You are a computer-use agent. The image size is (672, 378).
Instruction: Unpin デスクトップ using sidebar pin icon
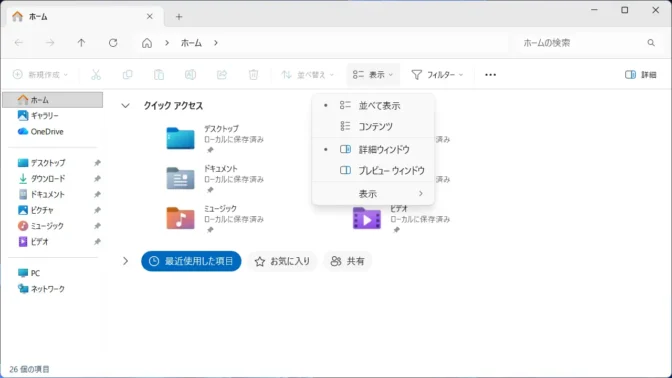pos(97,163)
